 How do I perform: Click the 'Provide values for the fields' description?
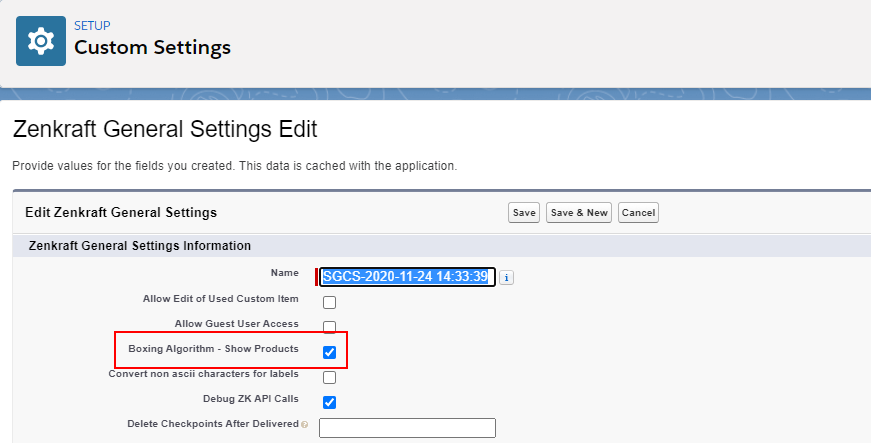click(234, 166)
